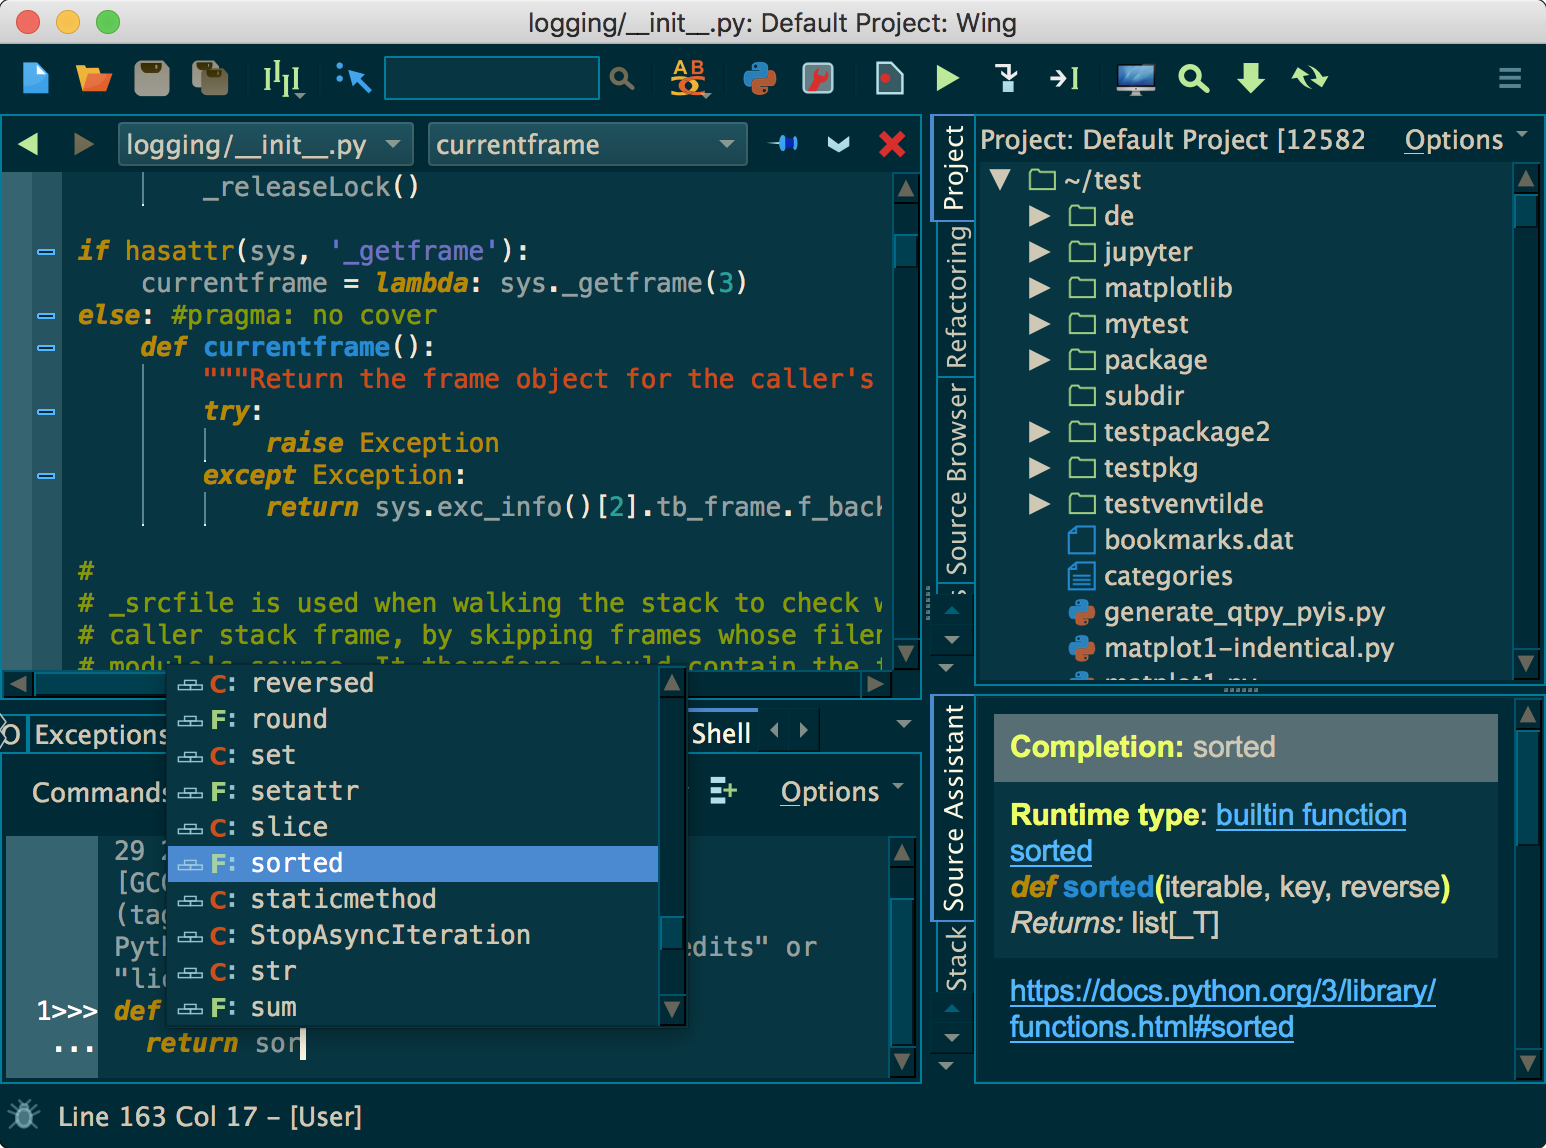Collapse the 'if hasattr' fold marker

click(46, 252)
